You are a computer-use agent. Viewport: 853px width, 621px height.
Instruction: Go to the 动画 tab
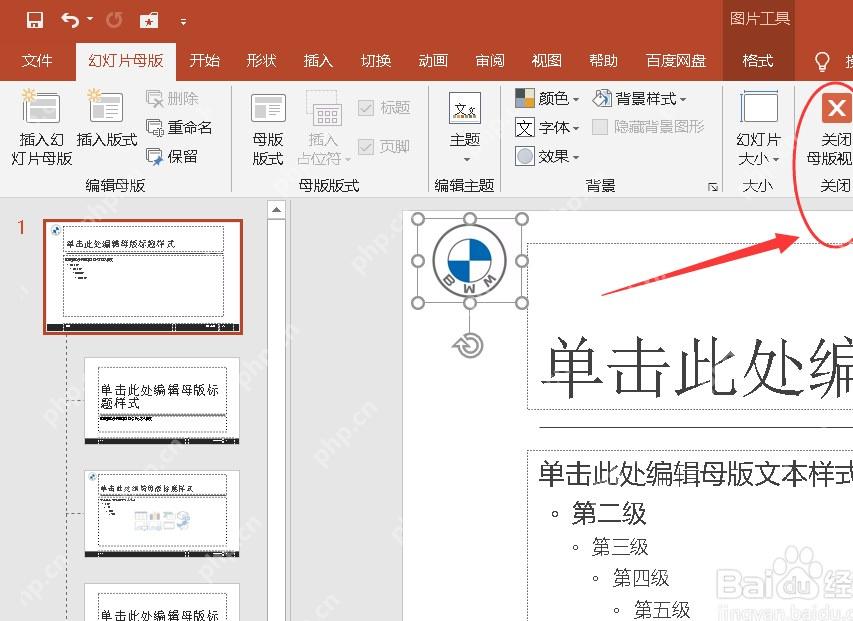click(x=433, y=60)
